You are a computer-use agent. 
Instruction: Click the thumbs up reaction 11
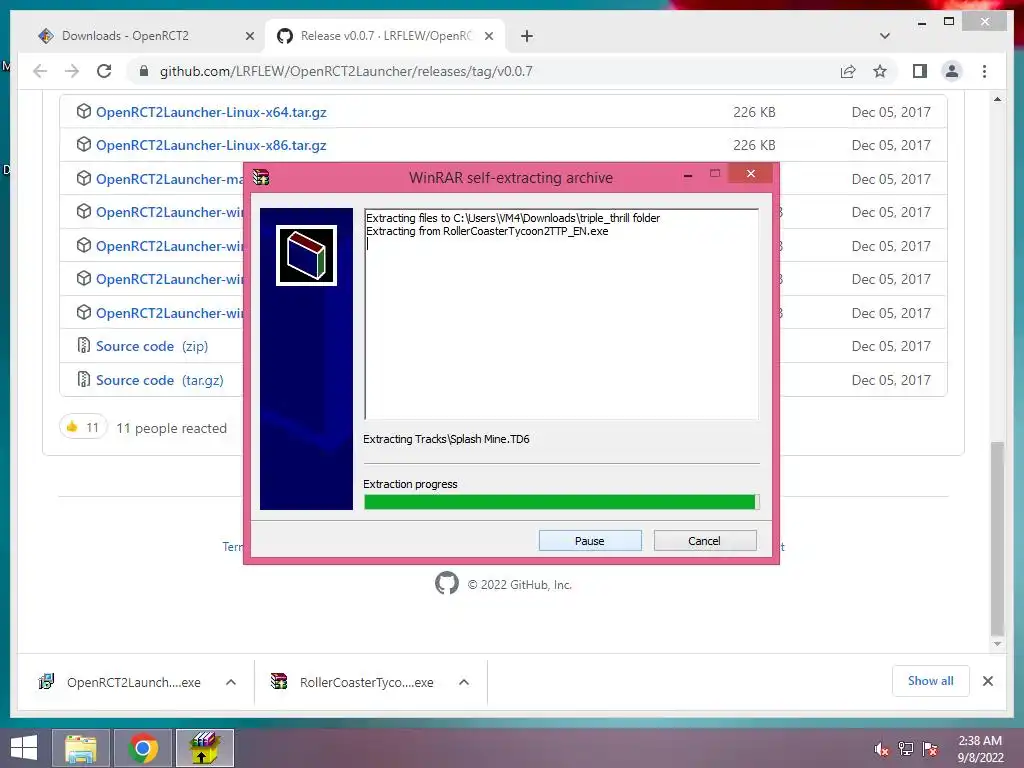(83, 427)
